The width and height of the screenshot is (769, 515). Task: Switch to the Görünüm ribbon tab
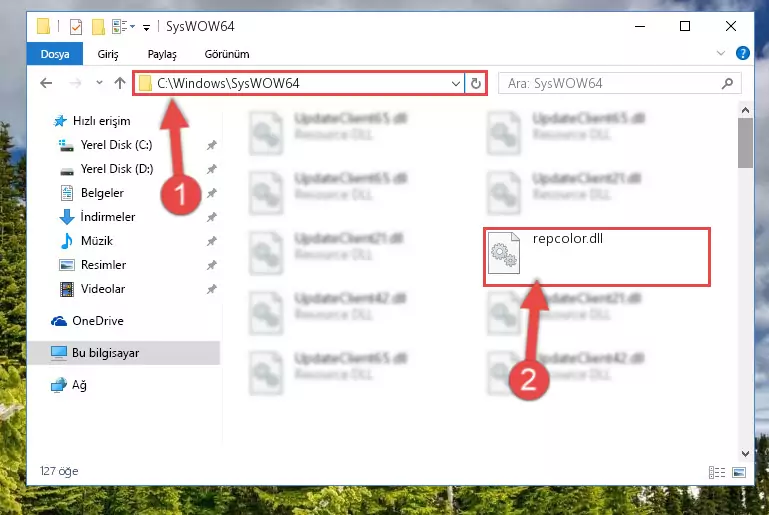227,54
